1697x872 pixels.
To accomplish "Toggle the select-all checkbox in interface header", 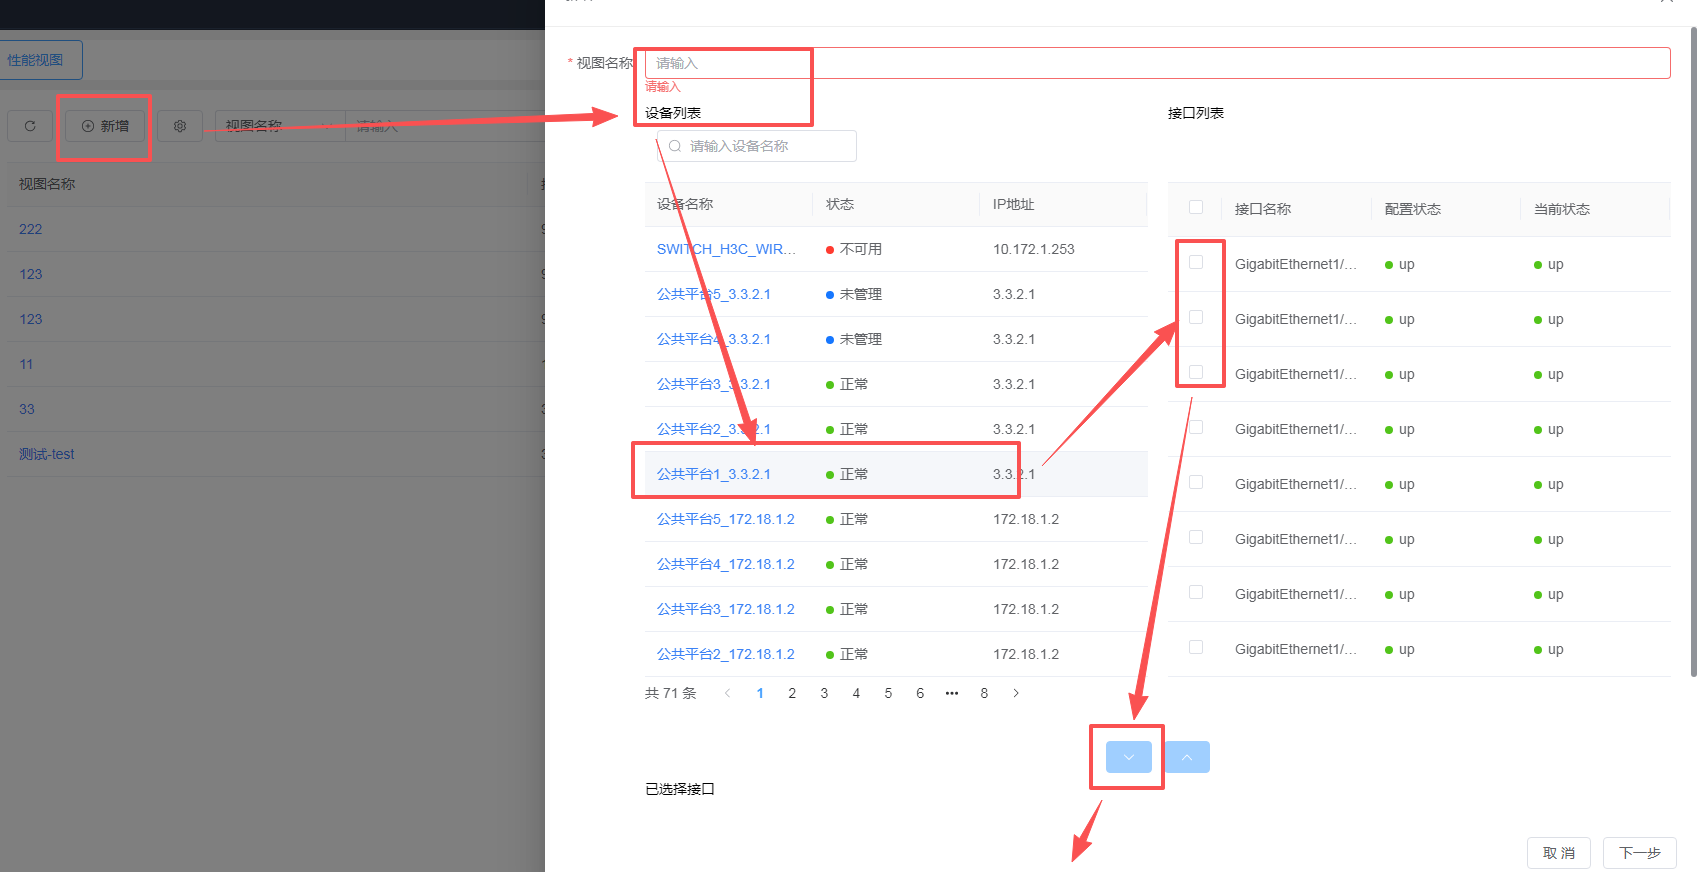I will pyautogui.click(x=1196, y=207).
